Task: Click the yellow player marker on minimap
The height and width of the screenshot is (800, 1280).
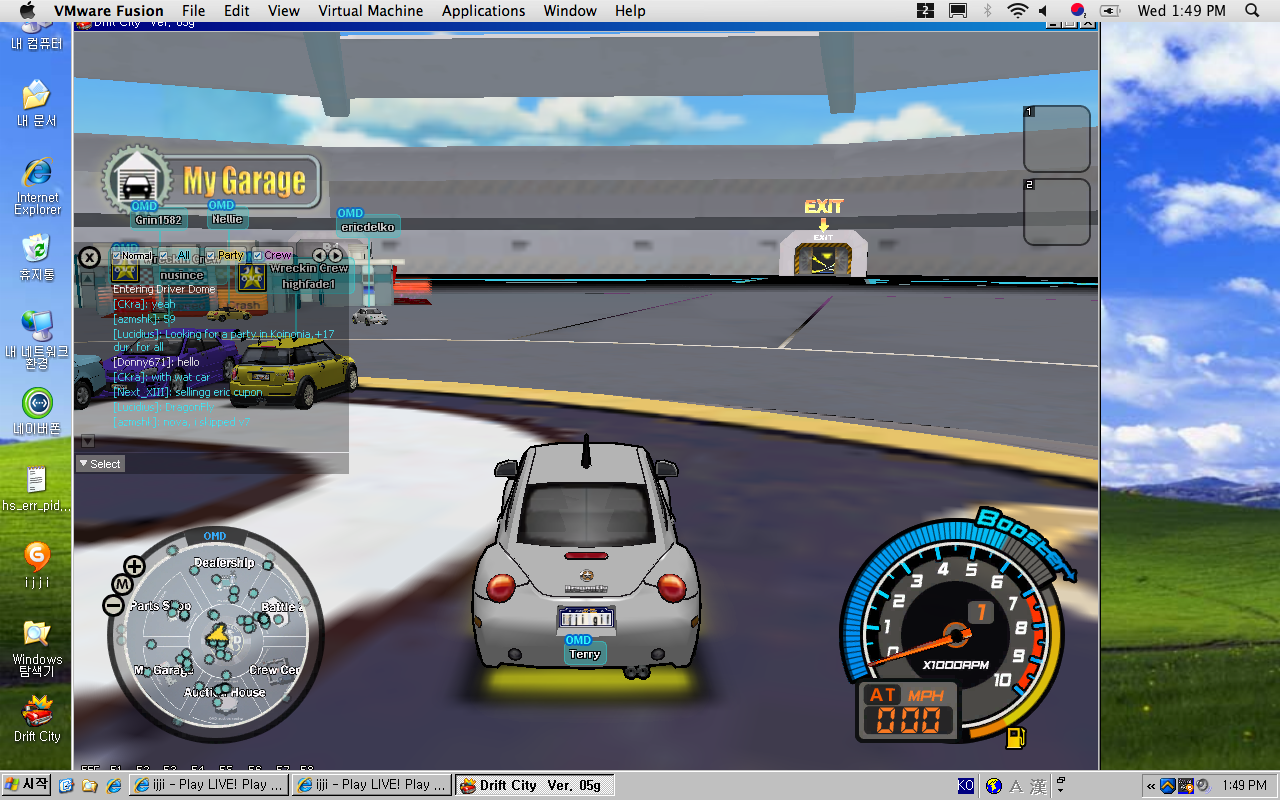Action: point(217,634)
